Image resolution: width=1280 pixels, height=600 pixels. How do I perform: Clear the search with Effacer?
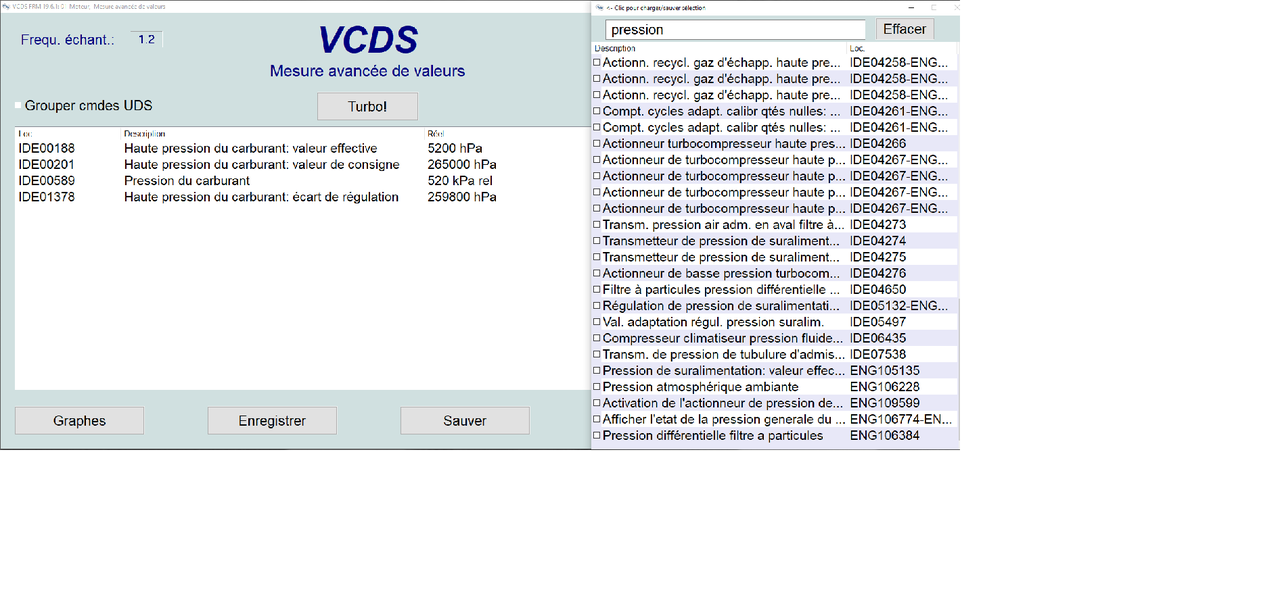(905, 29)
